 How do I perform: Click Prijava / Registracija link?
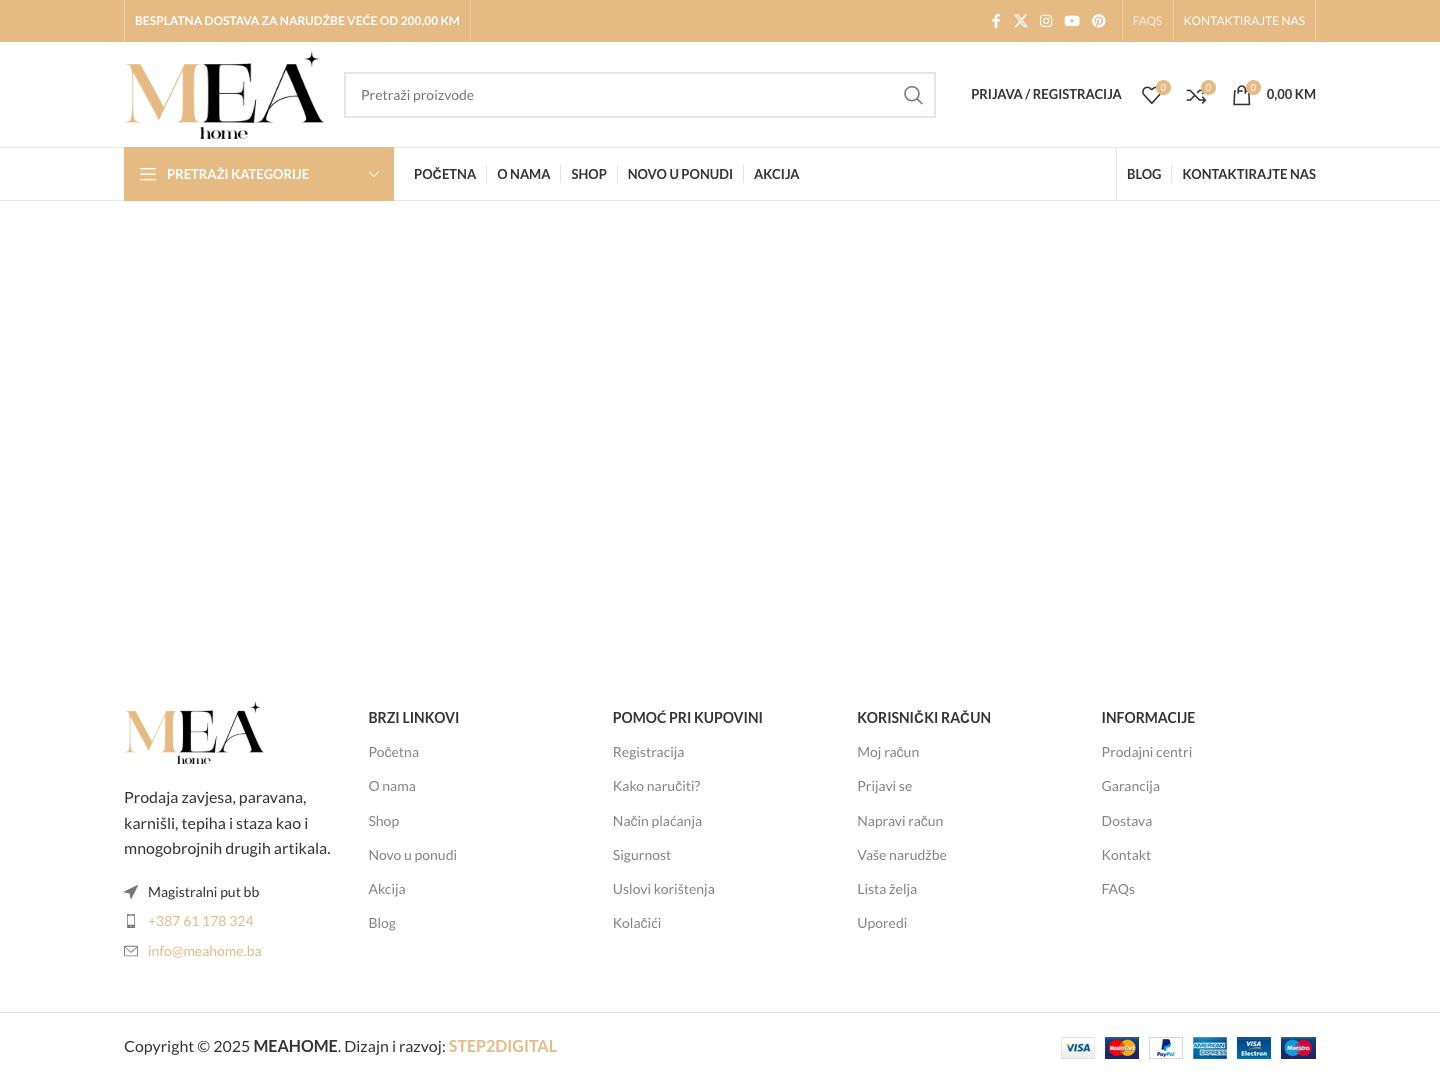pos(1046,94)
